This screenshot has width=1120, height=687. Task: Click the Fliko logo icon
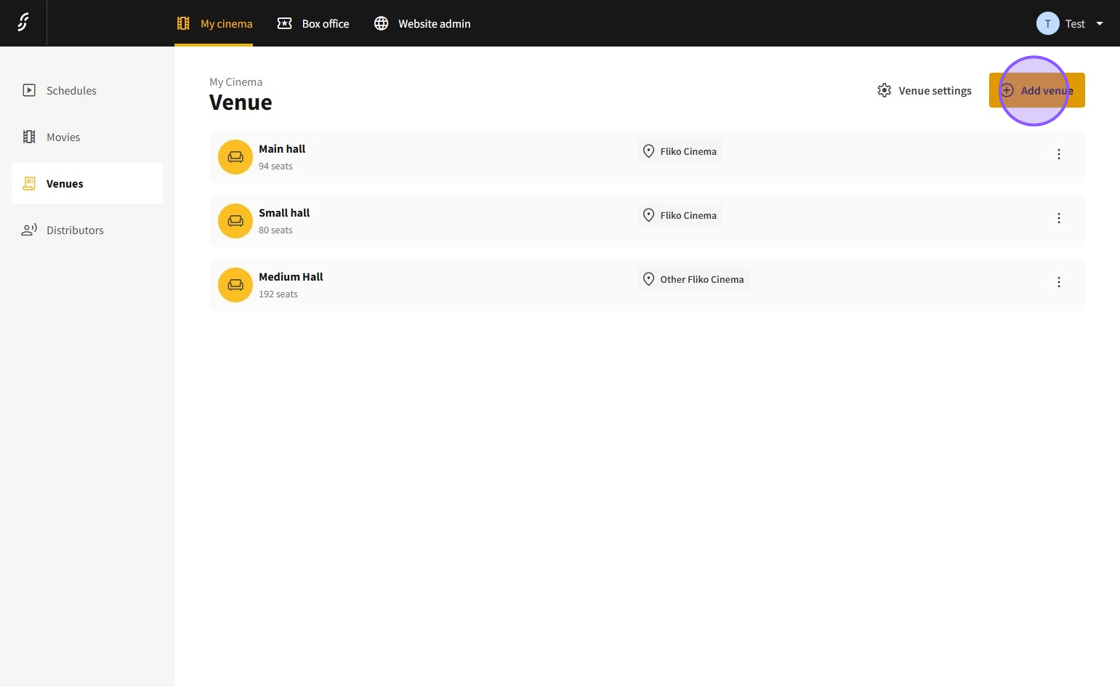pos(23,22)
